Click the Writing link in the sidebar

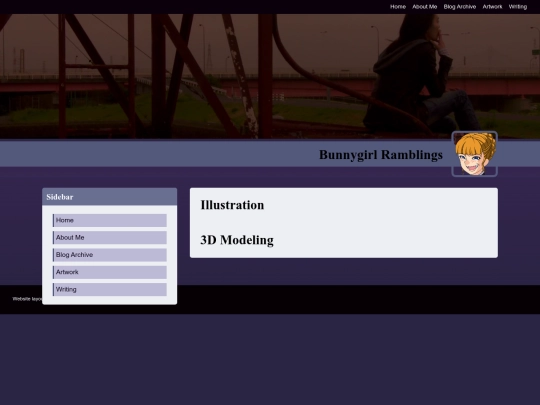(x=110, y=290)
